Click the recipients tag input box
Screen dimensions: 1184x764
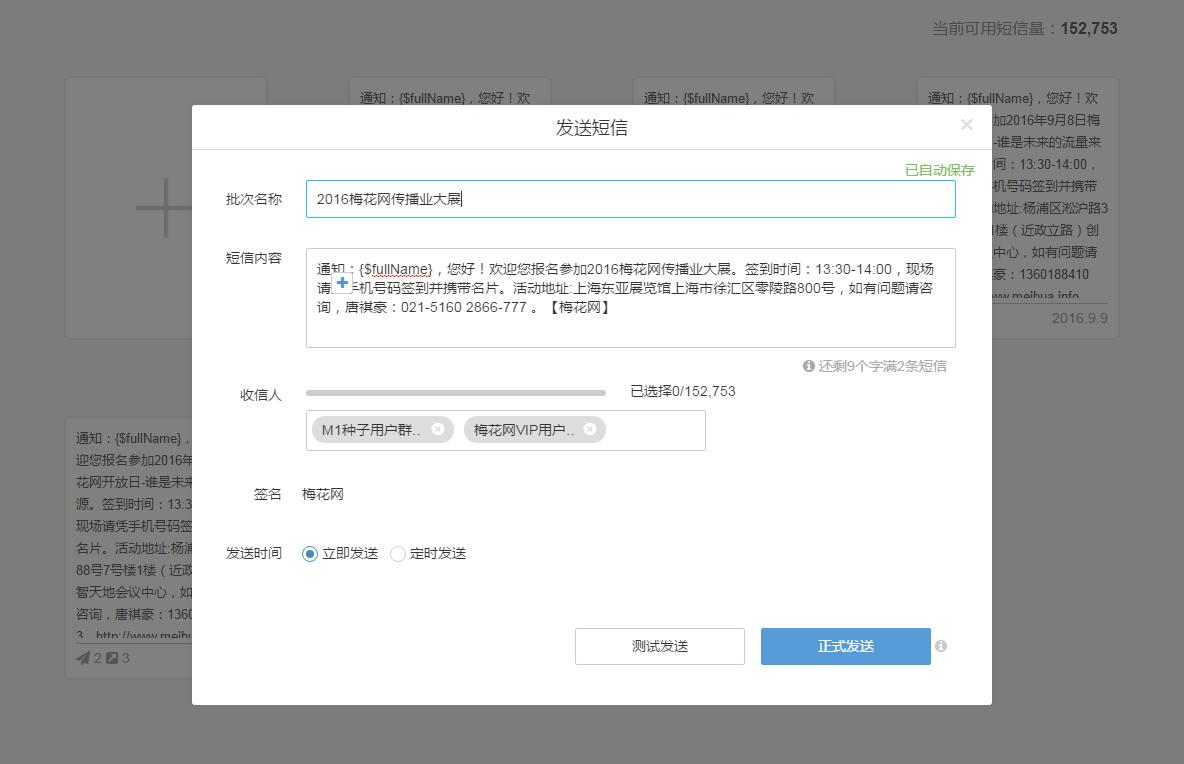pos(505,430)
